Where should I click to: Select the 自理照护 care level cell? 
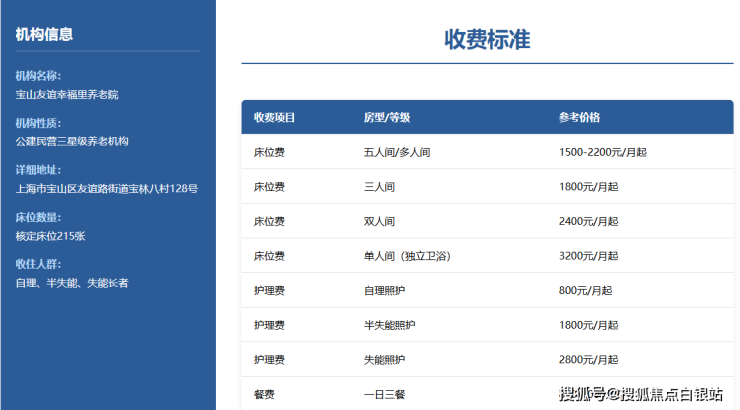click(384, 291)
